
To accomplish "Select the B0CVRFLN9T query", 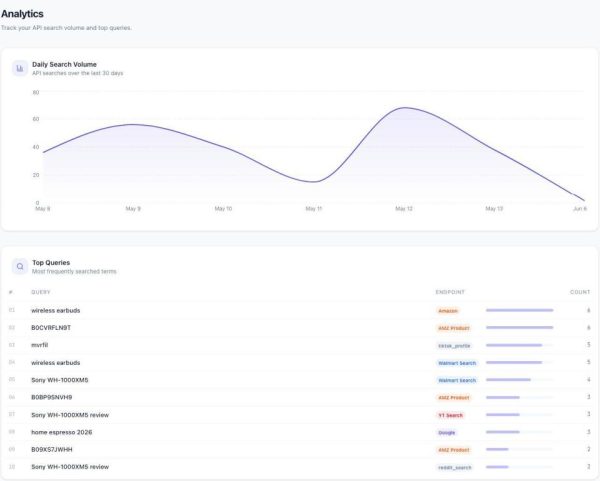I will click(x=51, y=328).
